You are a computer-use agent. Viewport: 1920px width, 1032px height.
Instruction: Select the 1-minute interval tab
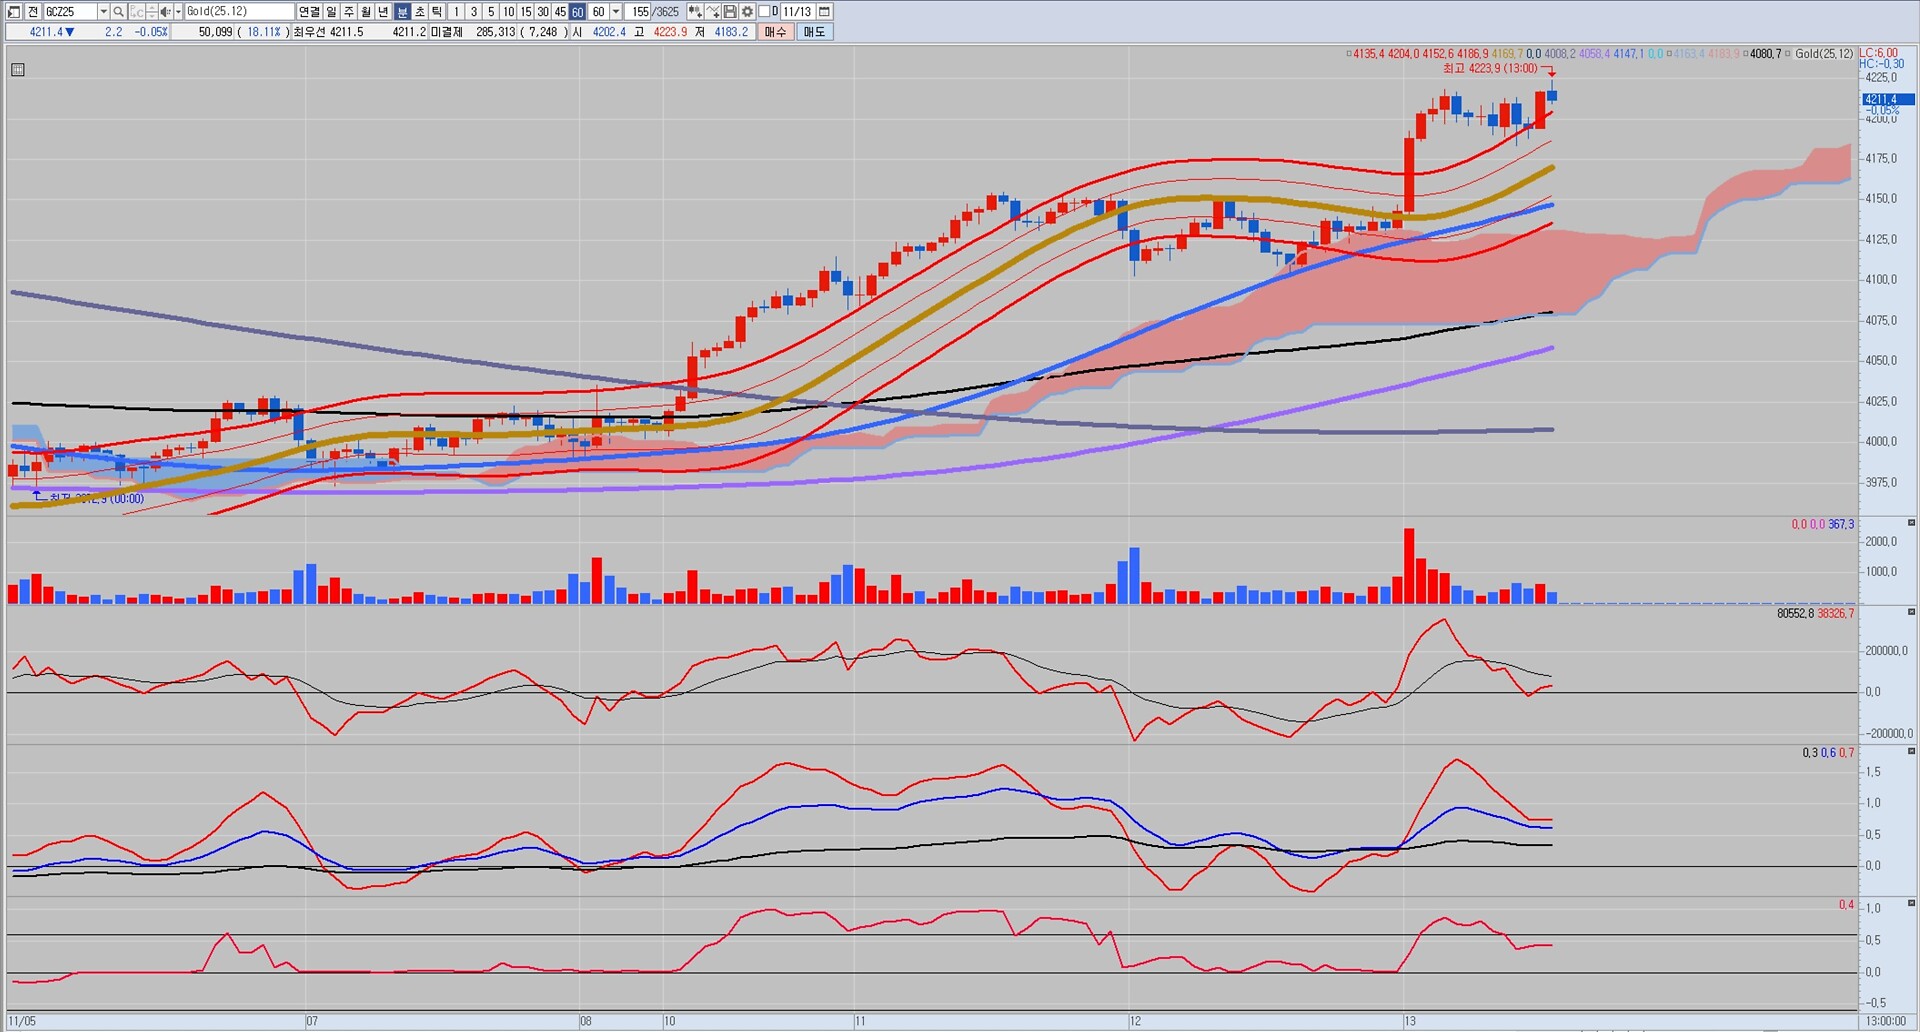point(456,12)
